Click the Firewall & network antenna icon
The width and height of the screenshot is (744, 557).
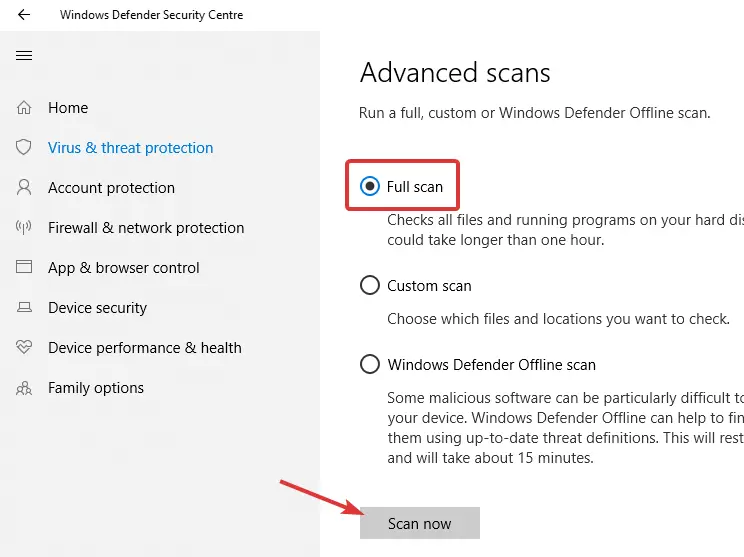(x=24, y=228)
